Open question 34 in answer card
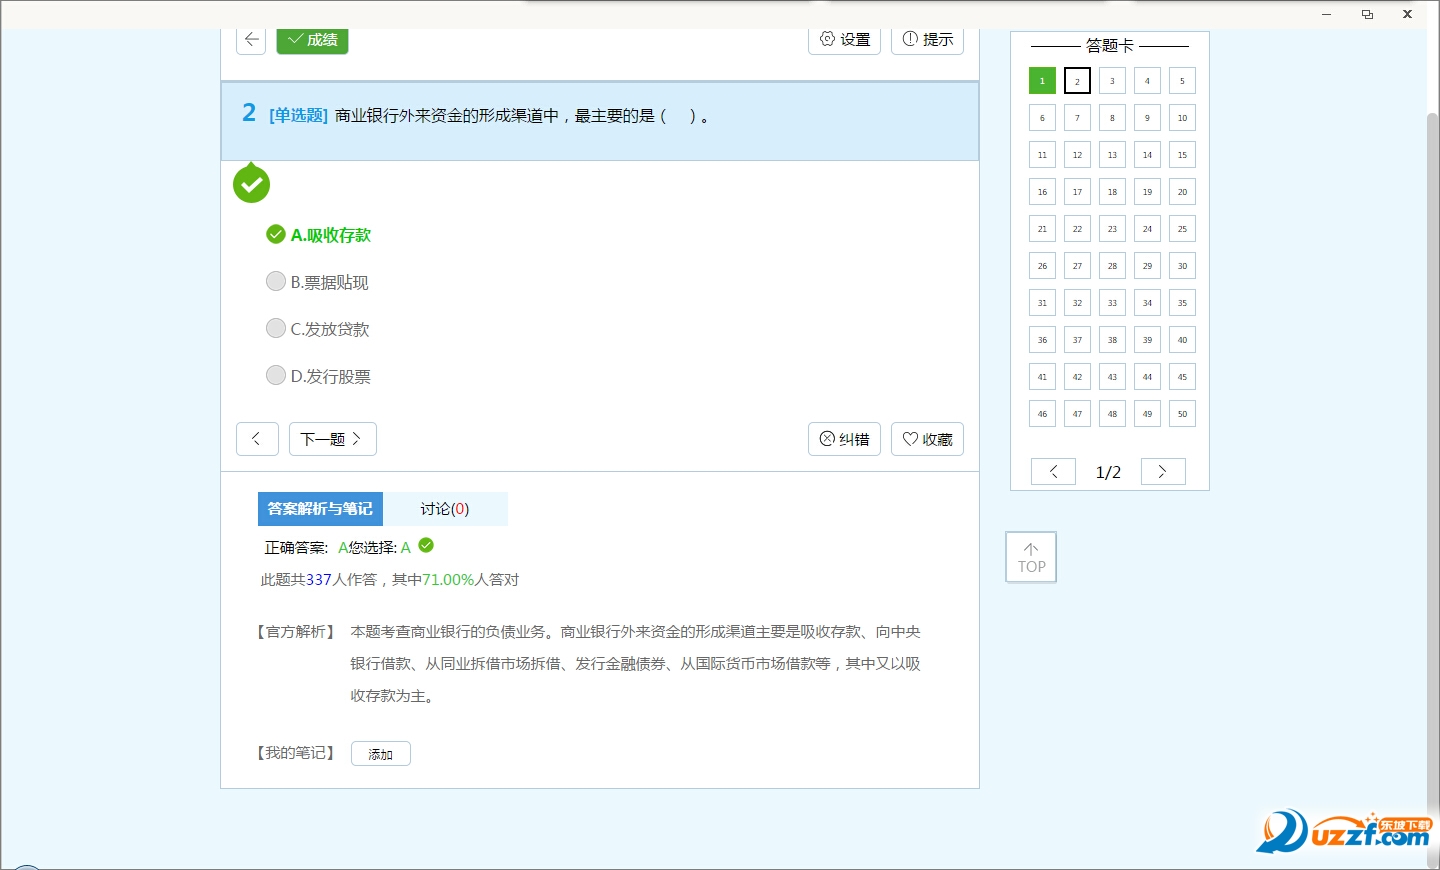This screenshot has width=1440, height=870. coord(1147,303)
